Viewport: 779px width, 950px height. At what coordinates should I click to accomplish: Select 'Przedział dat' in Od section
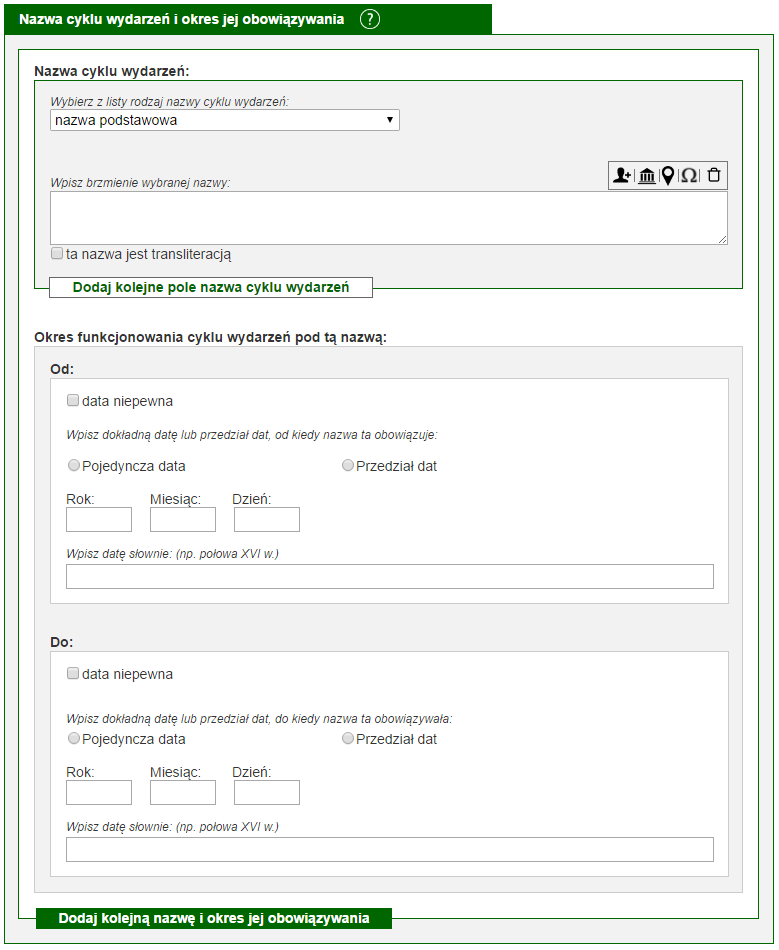click(x=348, y=465)
